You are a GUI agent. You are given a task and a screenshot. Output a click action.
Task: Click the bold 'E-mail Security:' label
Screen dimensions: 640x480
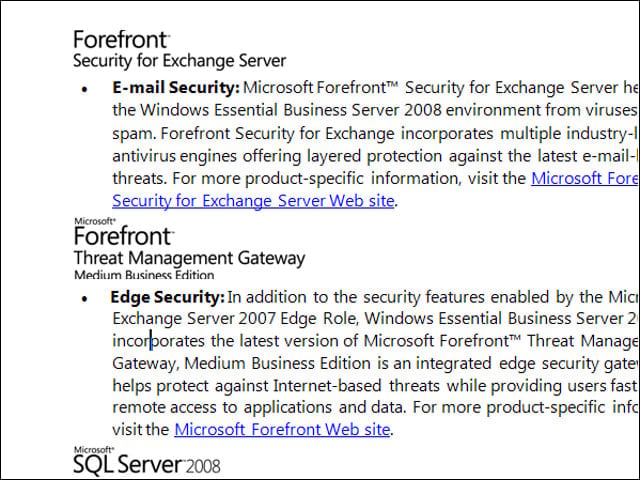(x=176, y=88)
